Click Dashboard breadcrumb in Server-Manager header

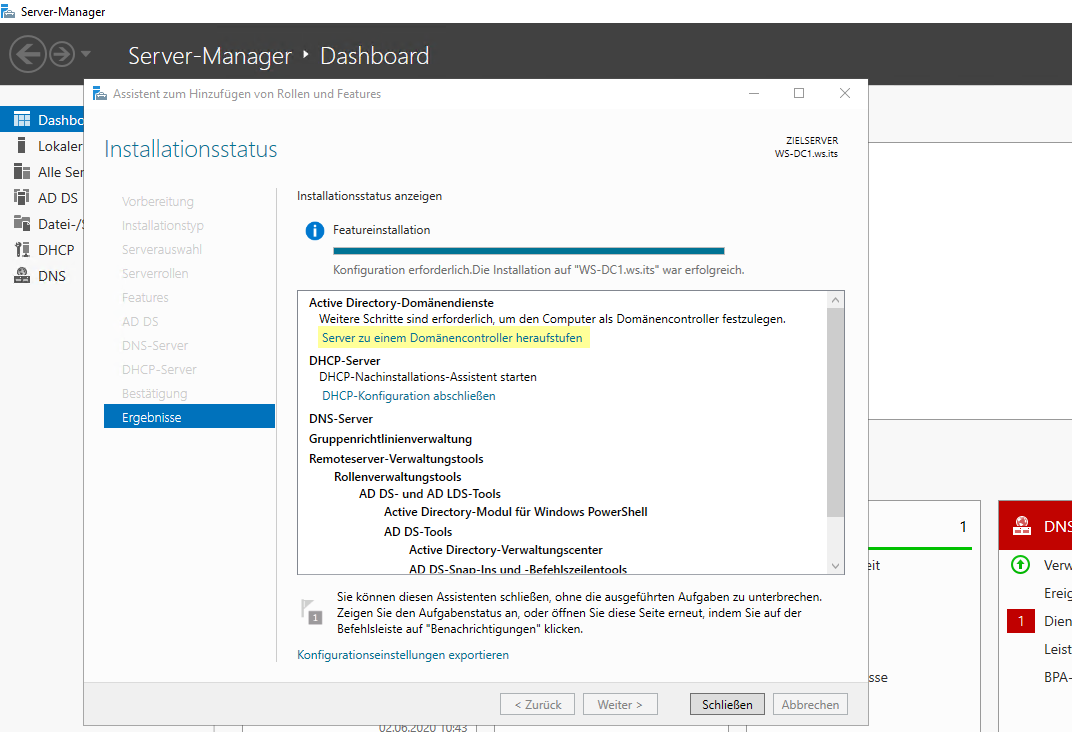tap(375, 56)
